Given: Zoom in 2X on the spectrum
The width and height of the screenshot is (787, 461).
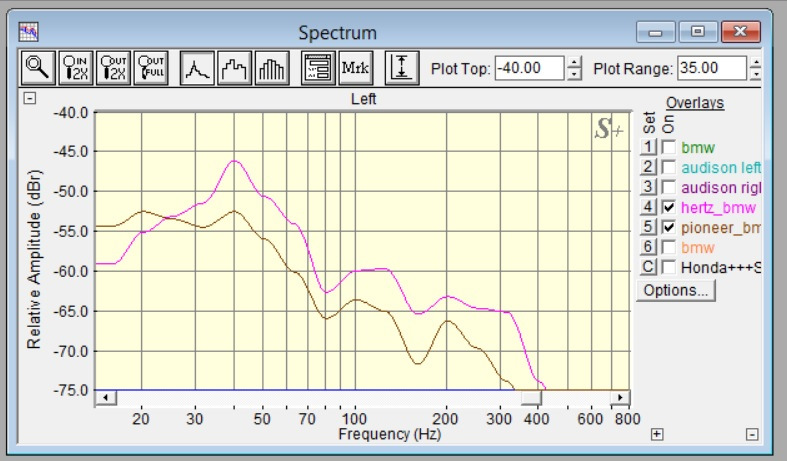Looking at the screenshot, I should coord(76,68).
